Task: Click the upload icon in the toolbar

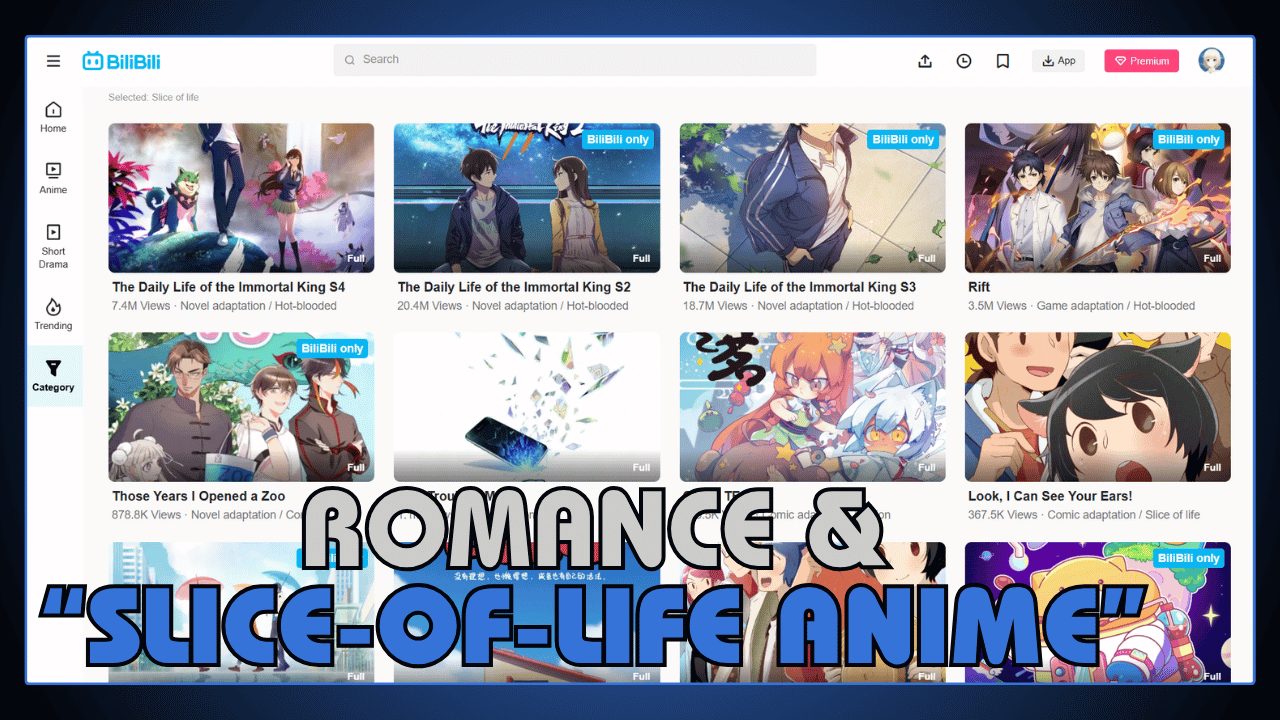Action: 924,60
